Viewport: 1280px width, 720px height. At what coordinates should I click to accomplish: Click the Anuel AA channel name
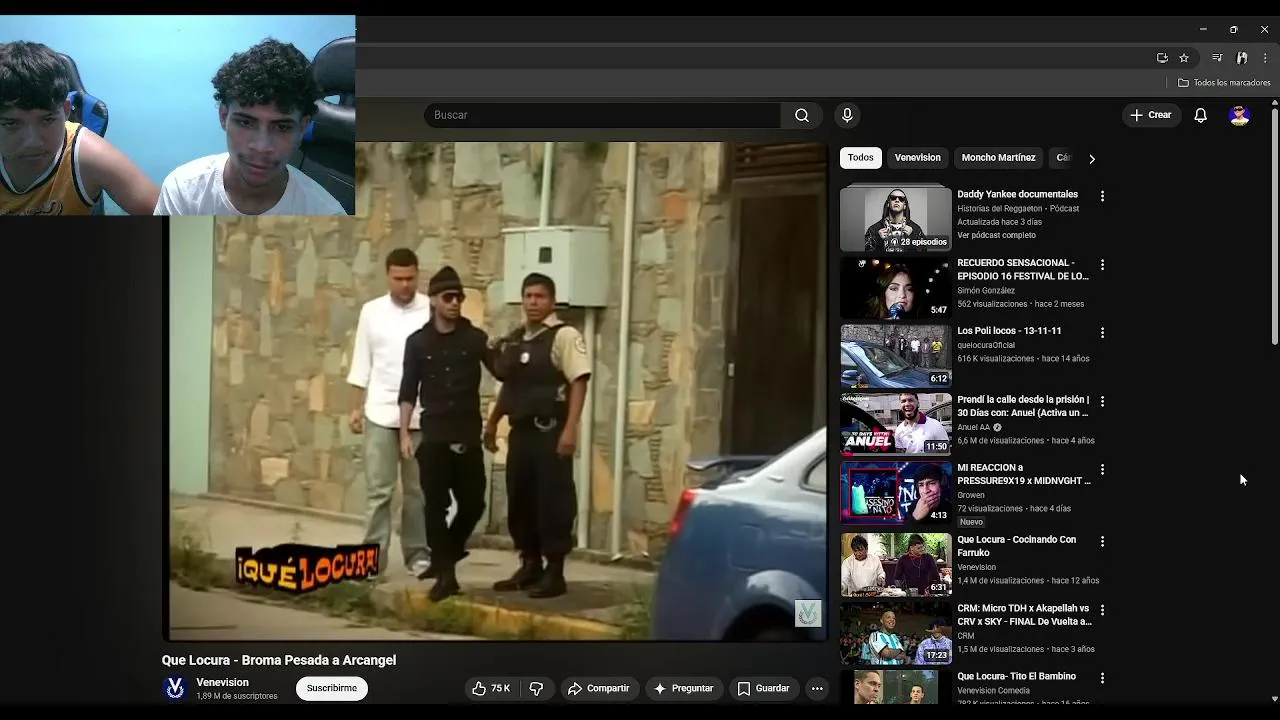point(973,427)
